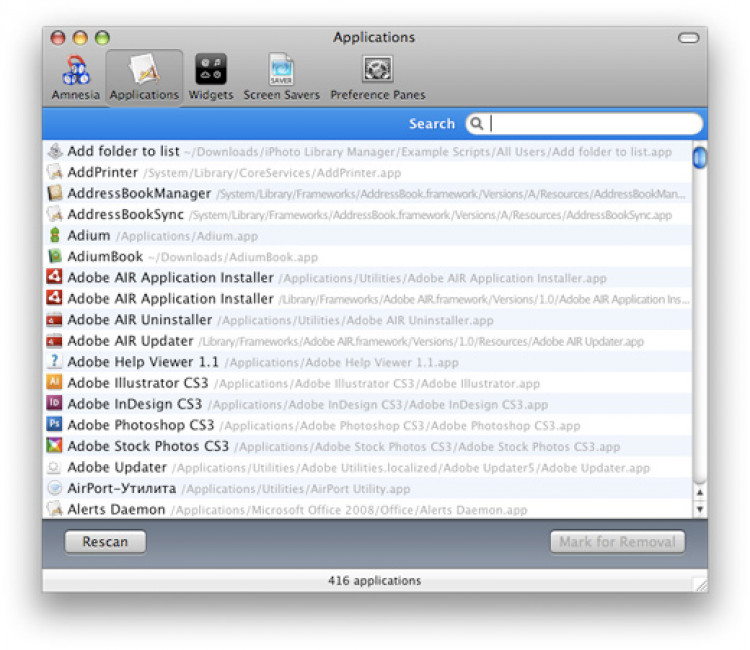
Task: Click the Adobe Updater app icon
Action: pyautogui.click(x=55, y=467)
